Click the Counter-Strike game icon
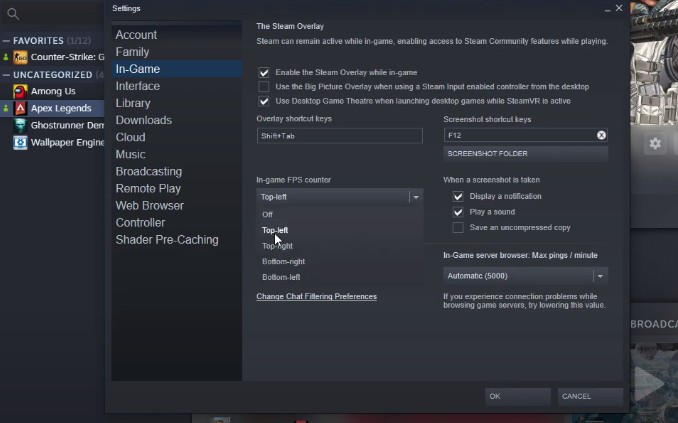Viewport: 678px width, 423px height. tap(20, 57)
